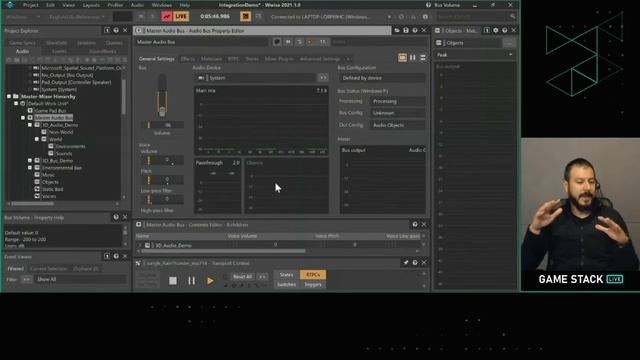Collapse the Master Audio Bus tree node
Viewport: 640px width, 360px height.
pos(23,118)
